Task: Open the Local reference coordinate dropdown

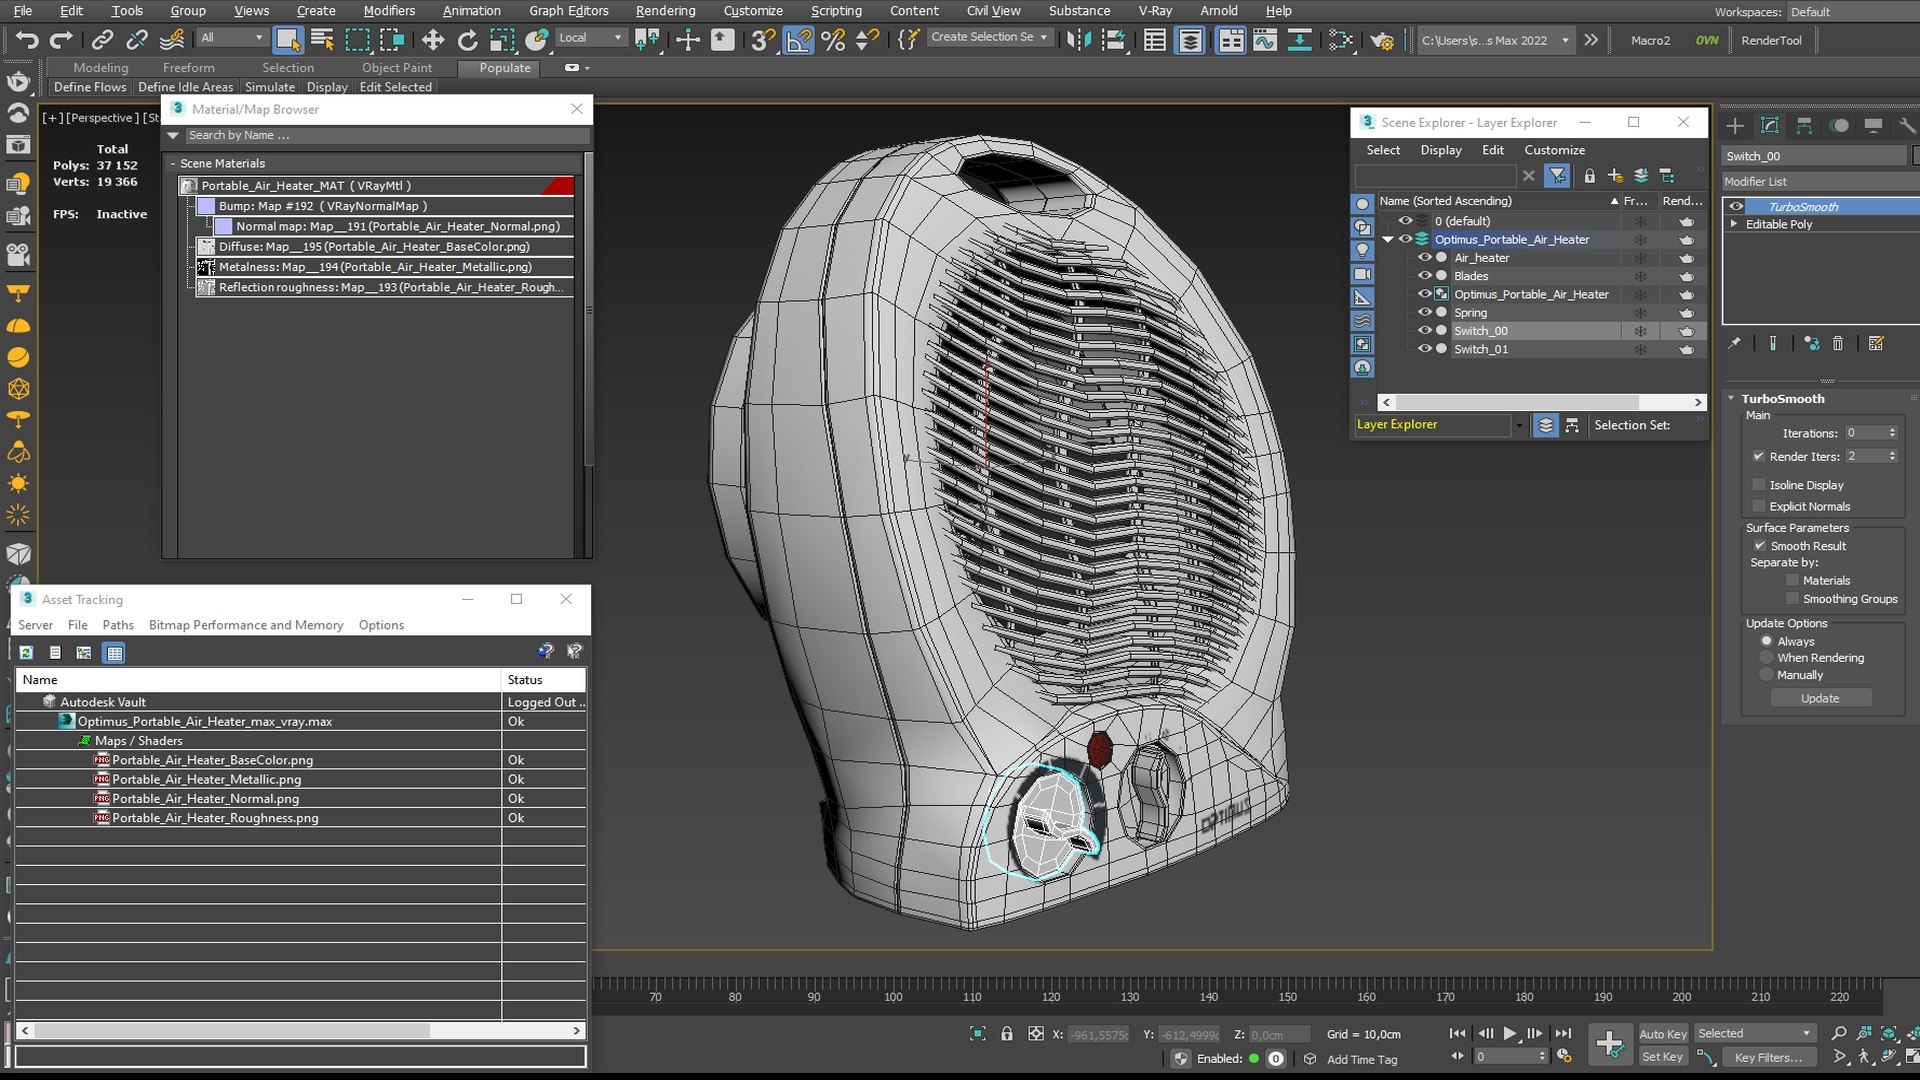Action: 591,38
